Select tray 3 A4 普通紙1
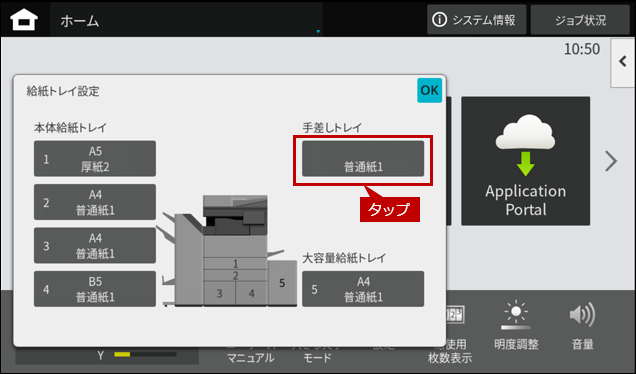 coord(95,245)
